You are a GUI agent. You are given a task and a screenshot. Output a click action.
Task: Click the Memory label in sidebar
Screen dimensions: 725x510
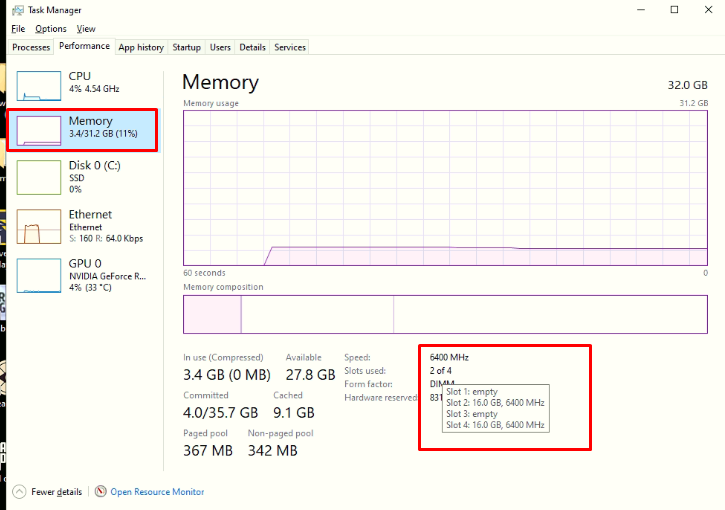click(91, 121)
